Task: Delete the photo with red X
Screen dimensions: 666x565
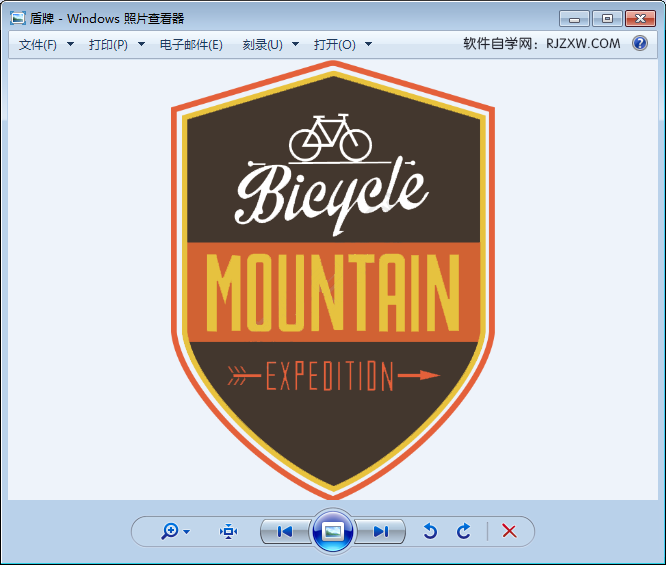Action: coord(509,531)
